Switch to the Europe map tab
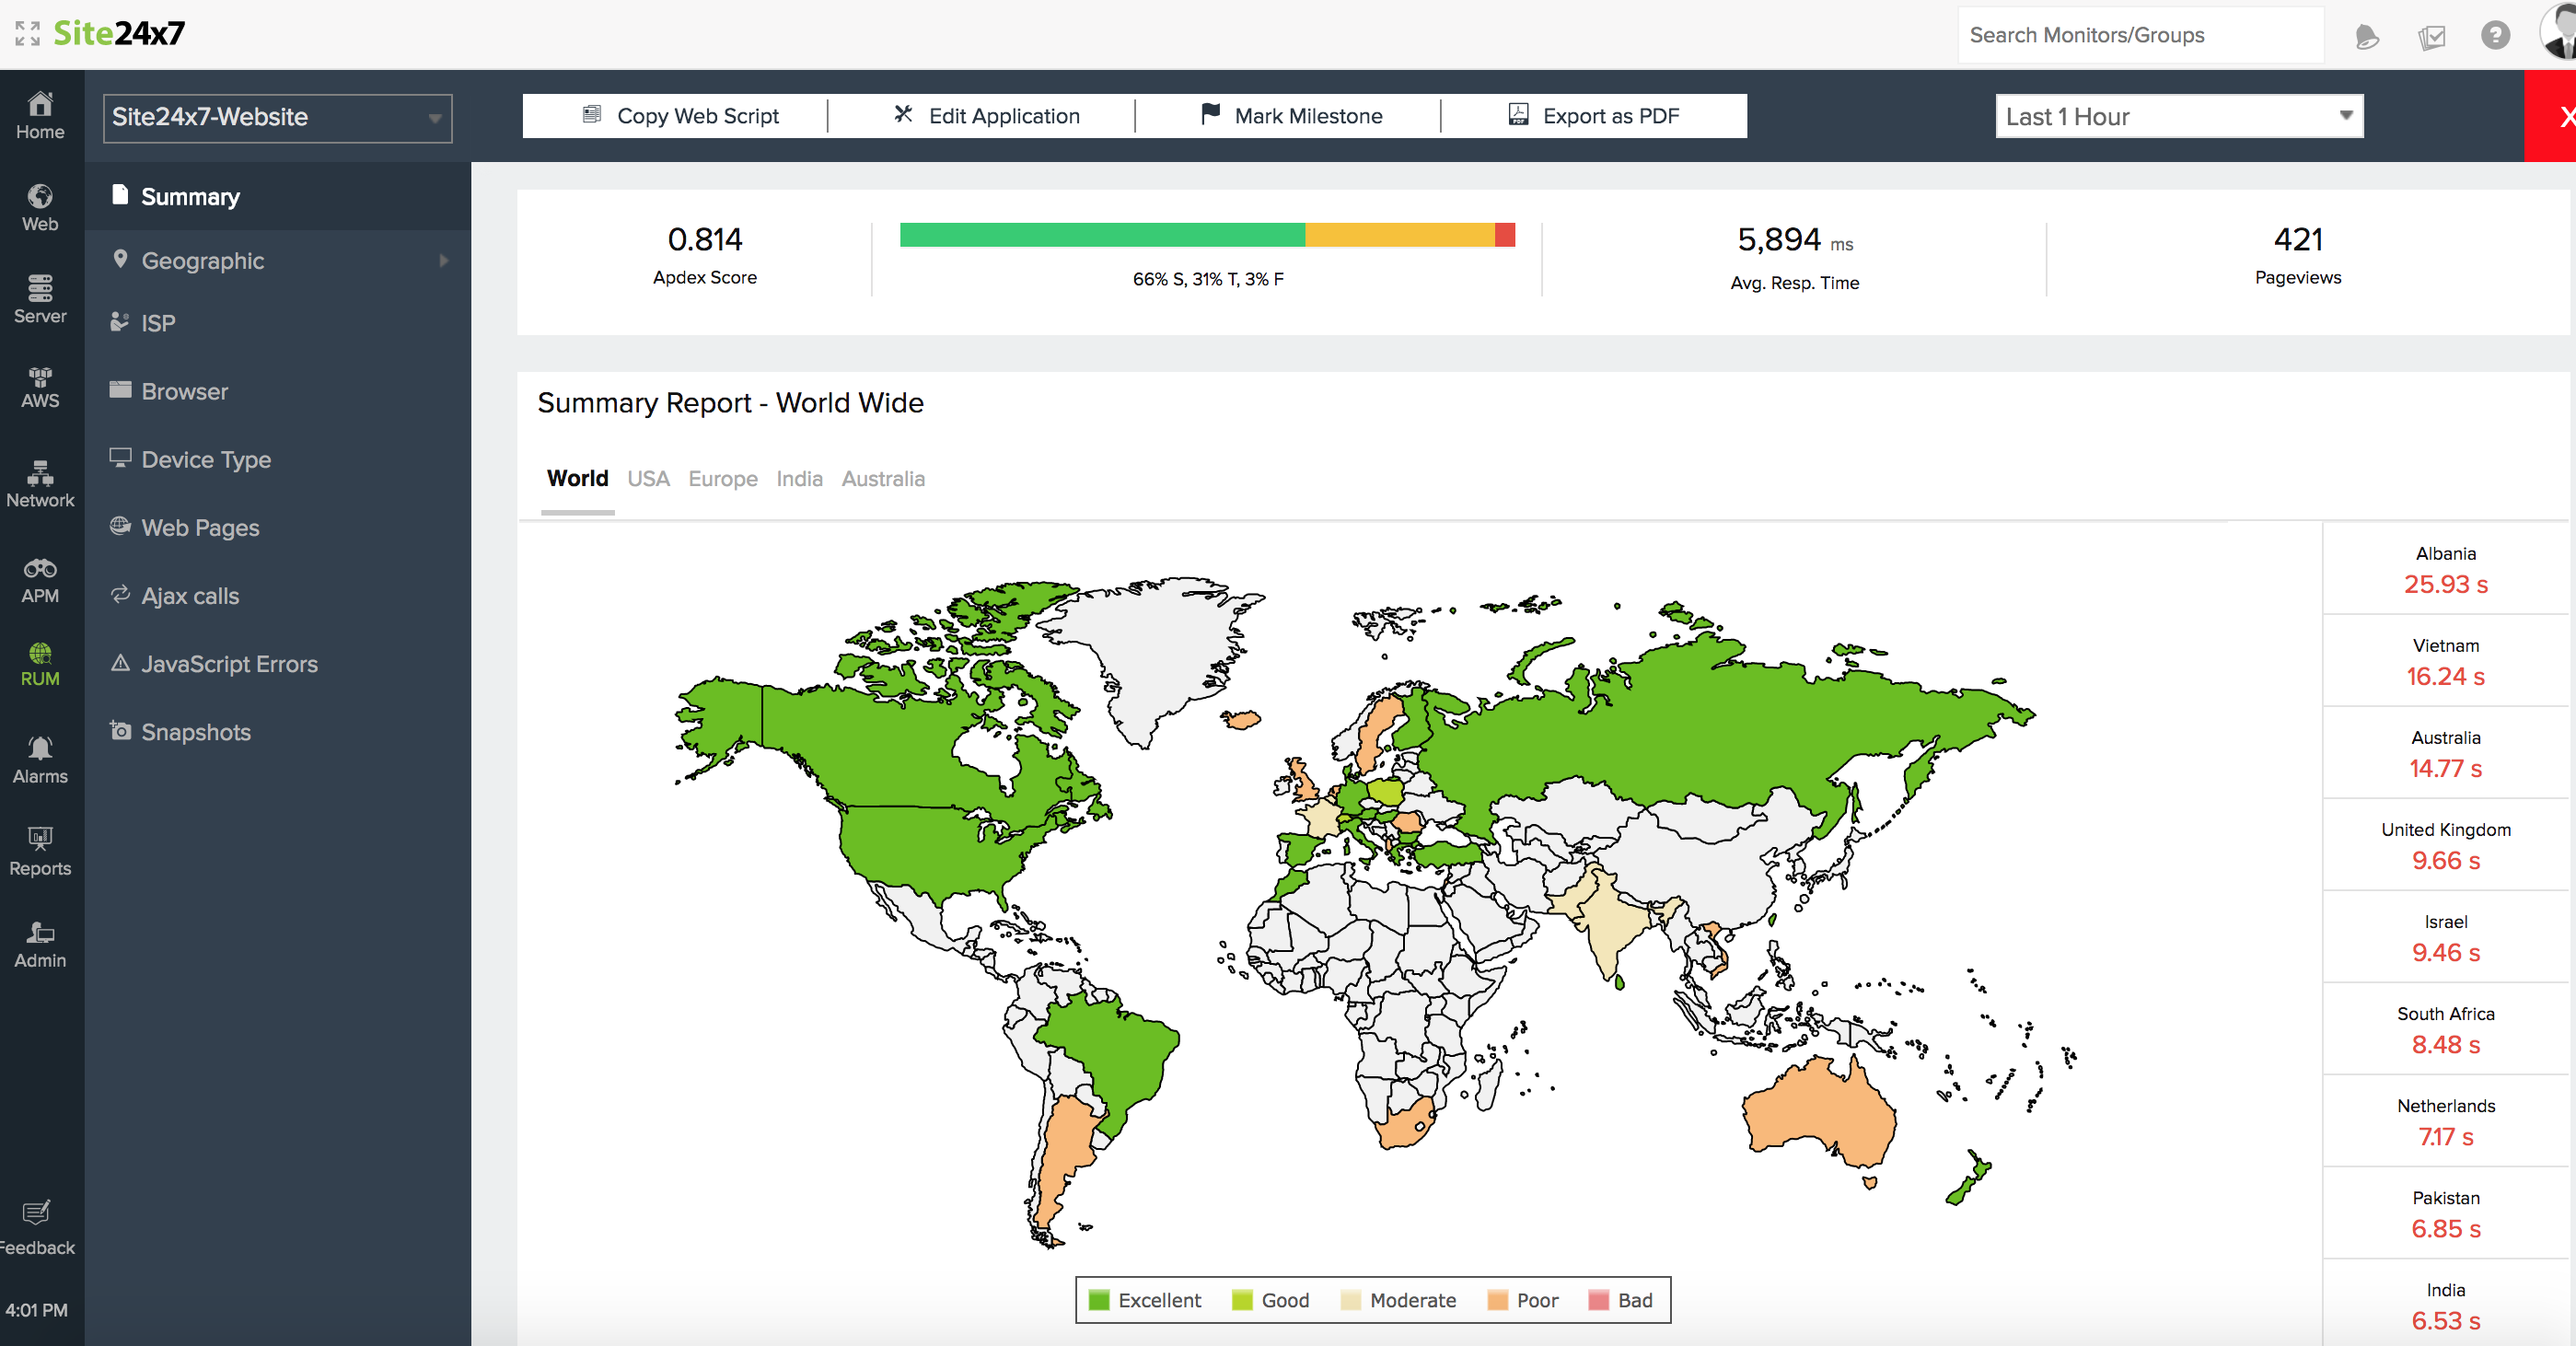Screen dimensions: 2576x1346 click(x=722, y=479)
